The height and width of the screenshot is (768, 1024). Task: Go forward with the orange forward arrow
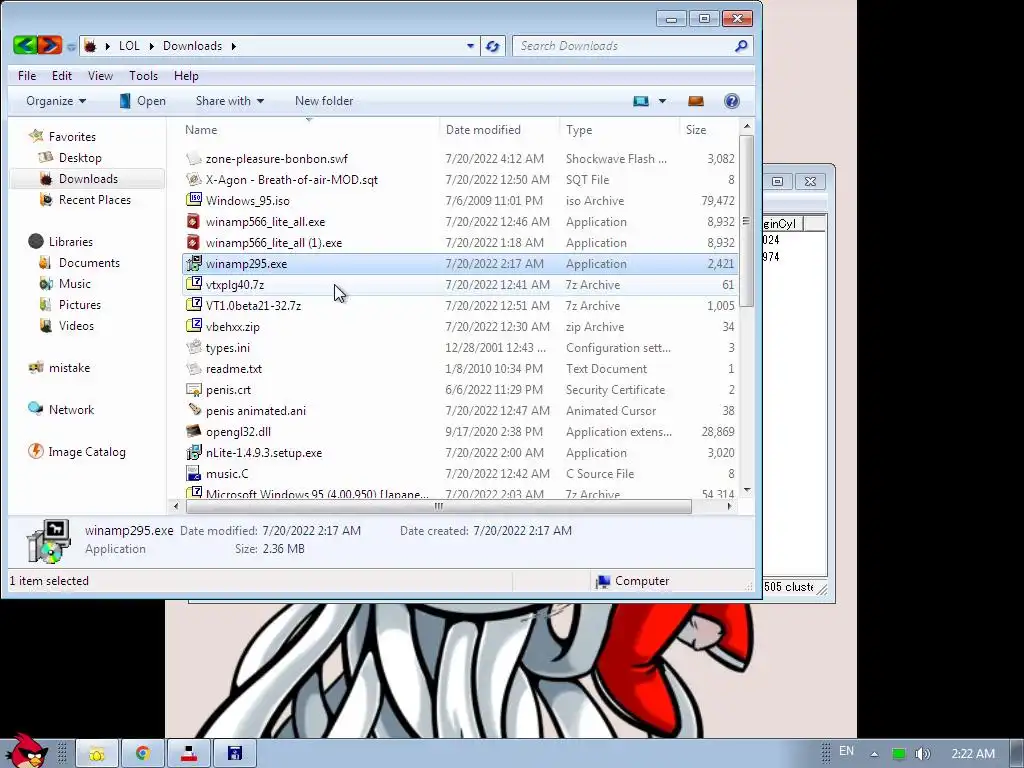[x=50, y=45]
